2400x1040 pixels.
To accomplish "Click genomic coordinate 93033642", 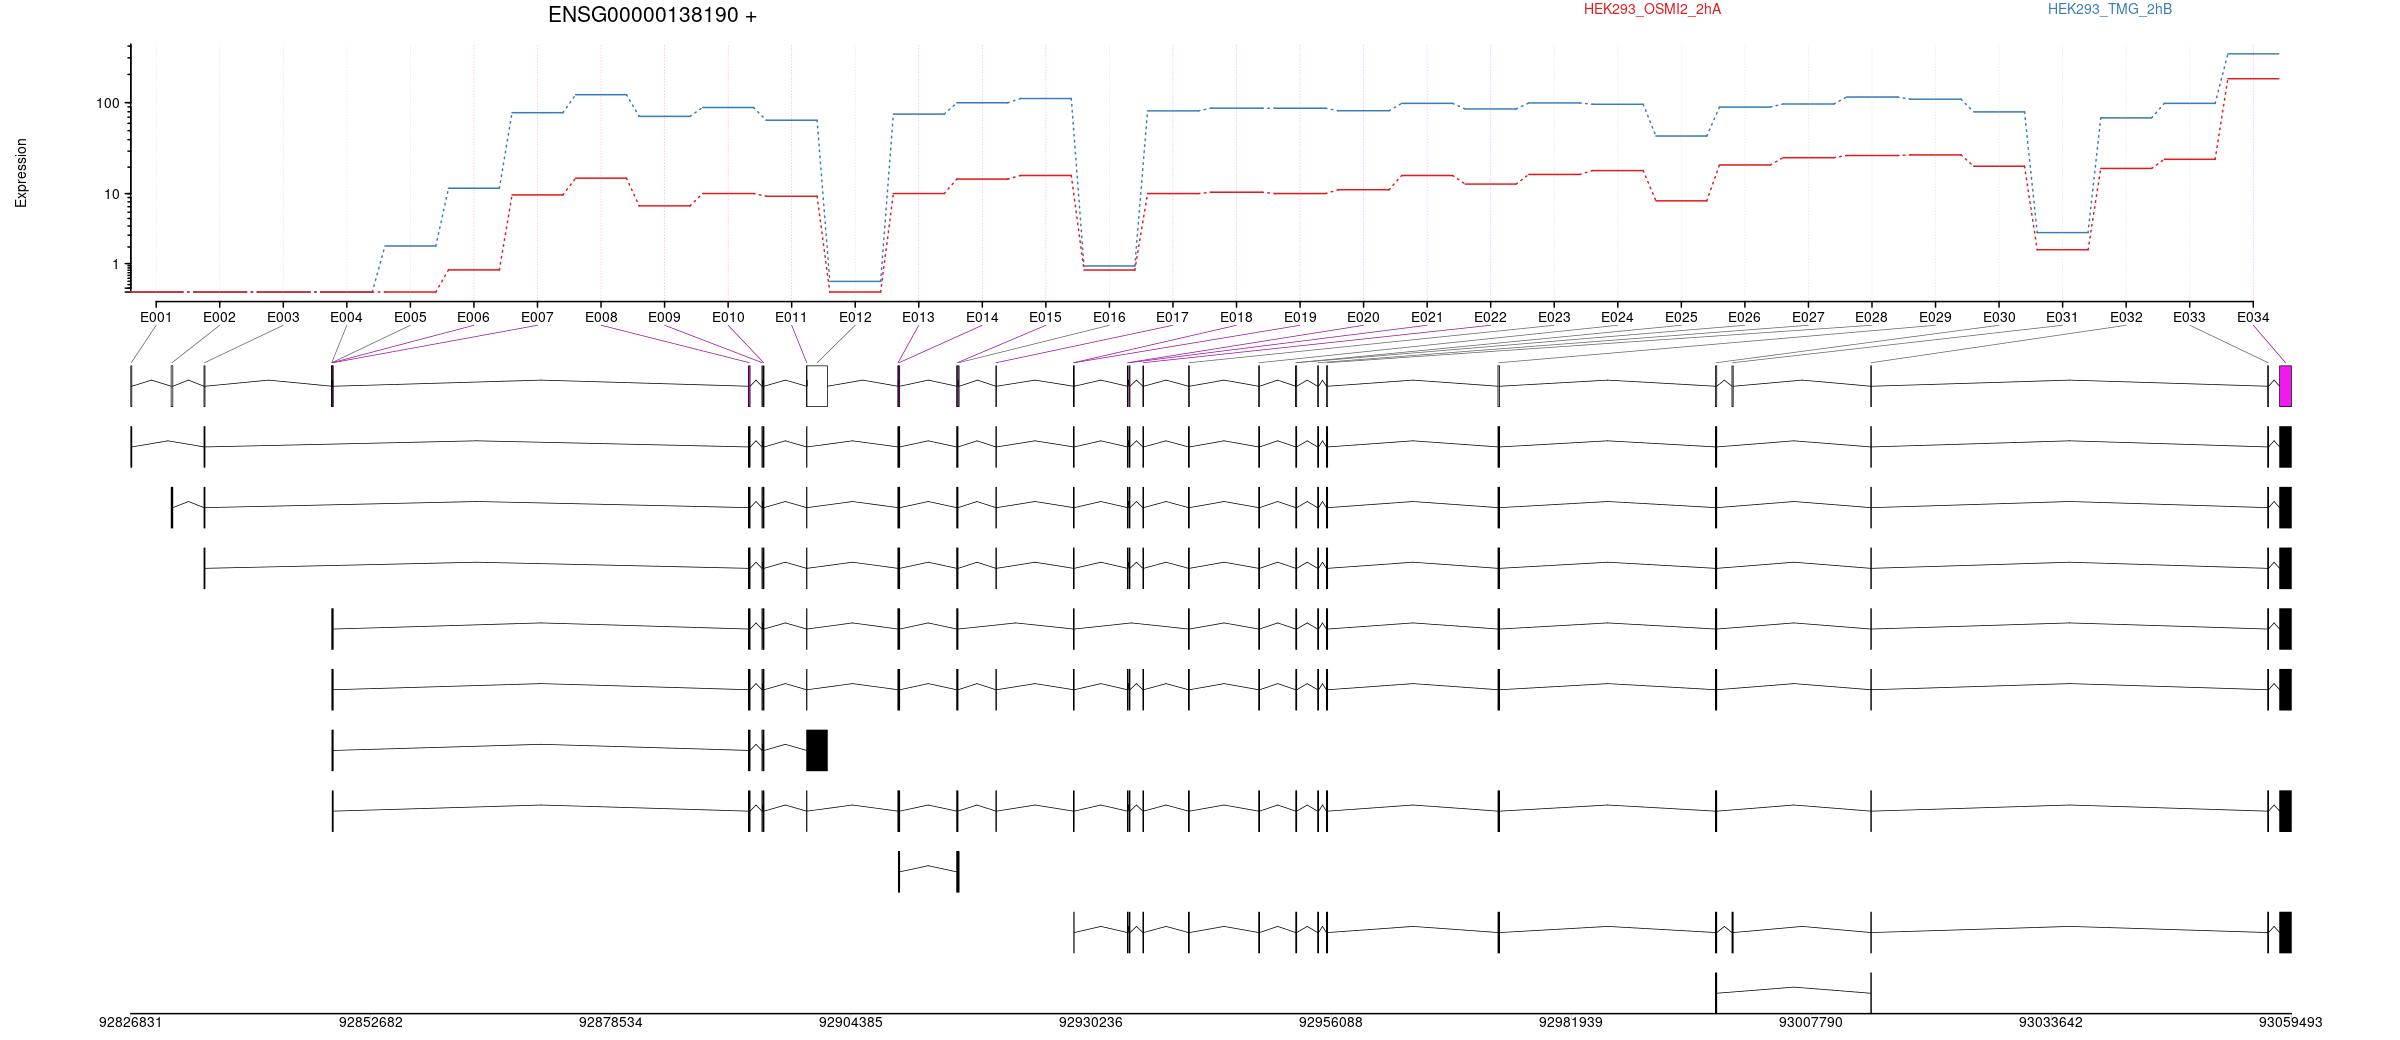I will coord(2050,1022).
